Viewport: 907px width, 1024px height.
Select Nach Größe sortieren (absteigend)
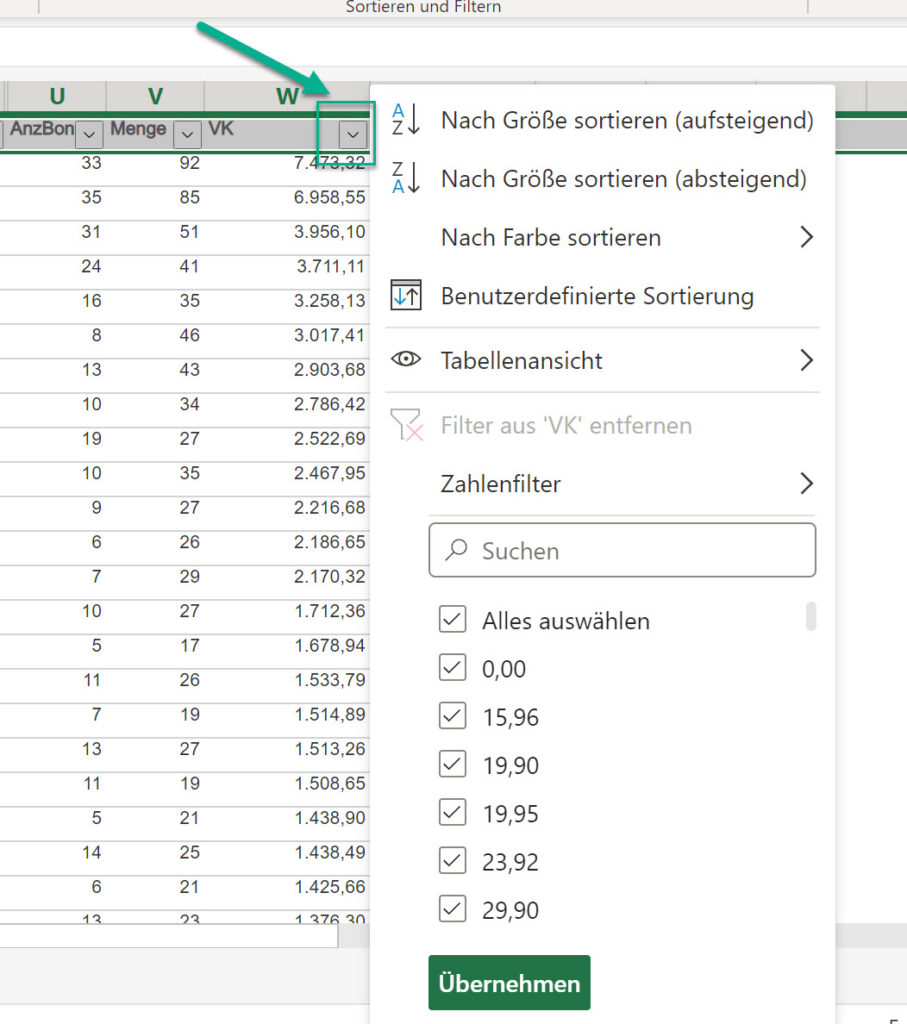(x=623, y=179)
